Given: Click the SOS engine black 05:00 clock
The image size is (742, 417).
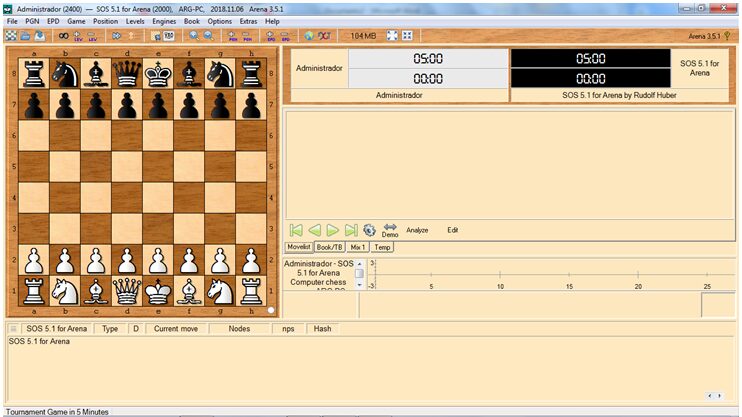Looking at the screenshot, I should pyautogui.click(x=591, y=59).
